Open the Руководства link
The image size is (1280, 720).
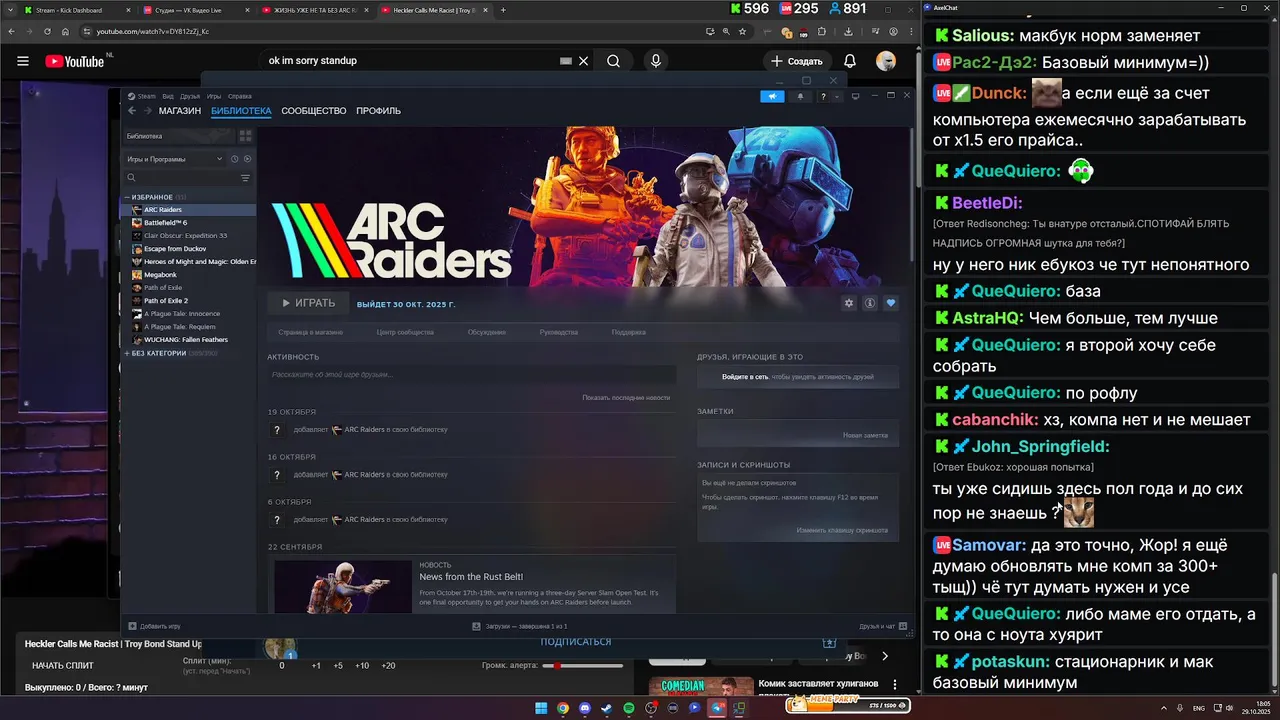[559, 332]
